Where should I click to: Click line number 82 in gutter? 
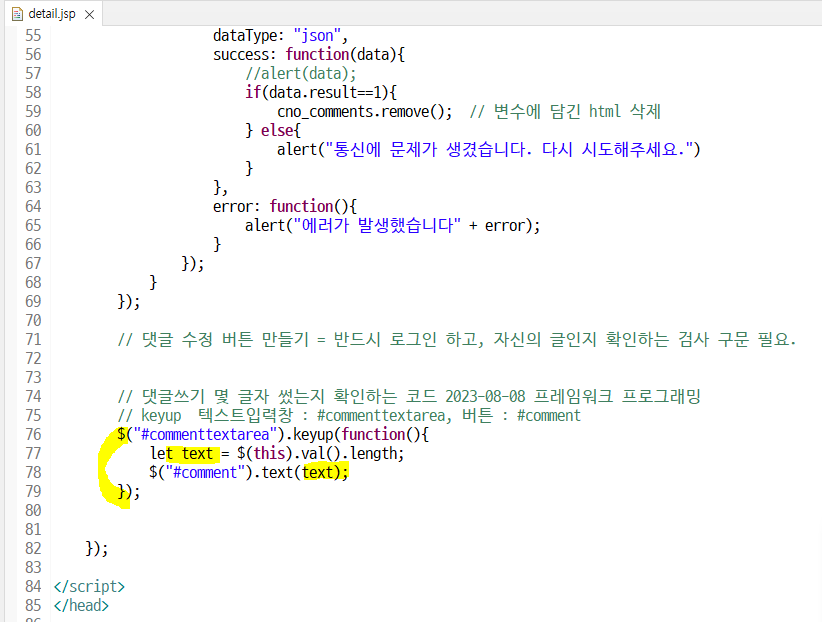[33, 549]
